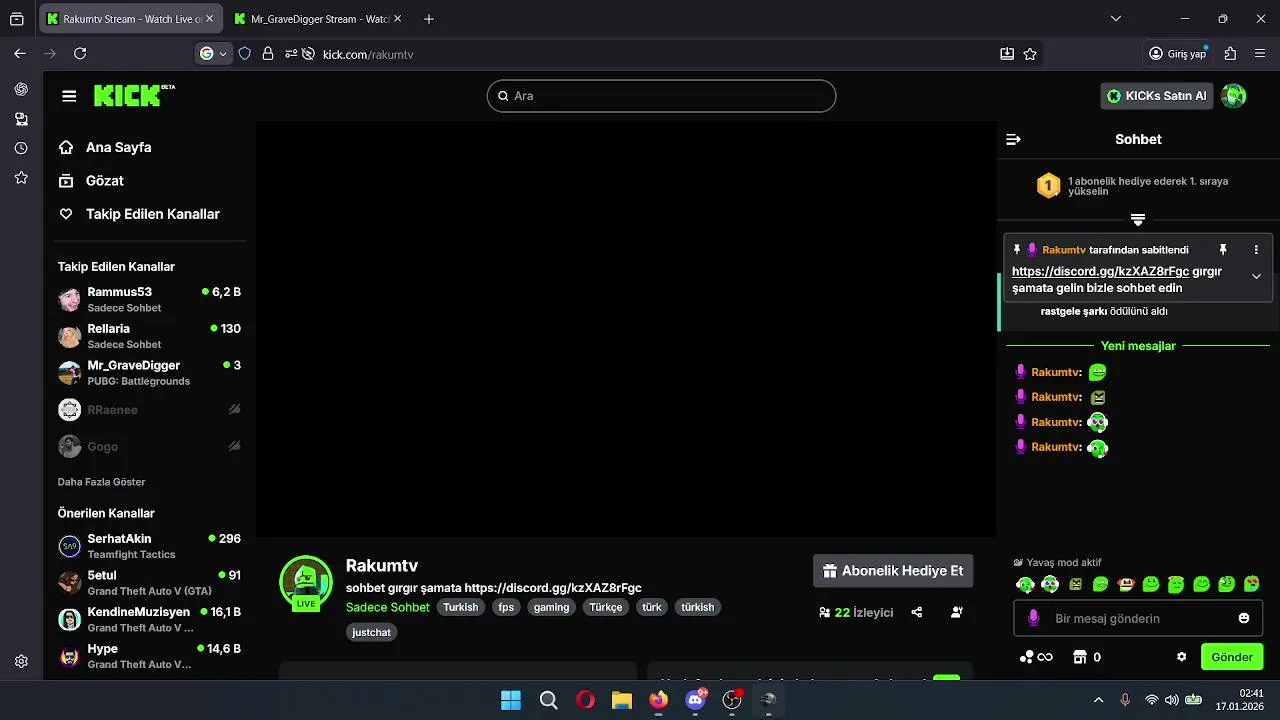Open the Kick hamburger sidebar menu
The image size is (1280, 720).
[69, 96]
